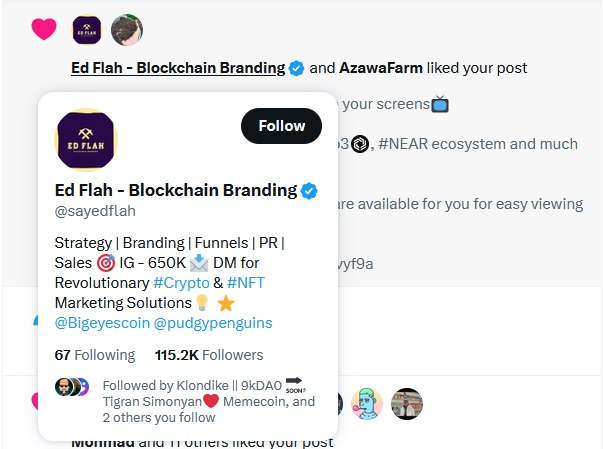603x449 pixels.
Task: Click stacked follower avatars beside 'Followed by Klondike'
Action: (72, 387)
